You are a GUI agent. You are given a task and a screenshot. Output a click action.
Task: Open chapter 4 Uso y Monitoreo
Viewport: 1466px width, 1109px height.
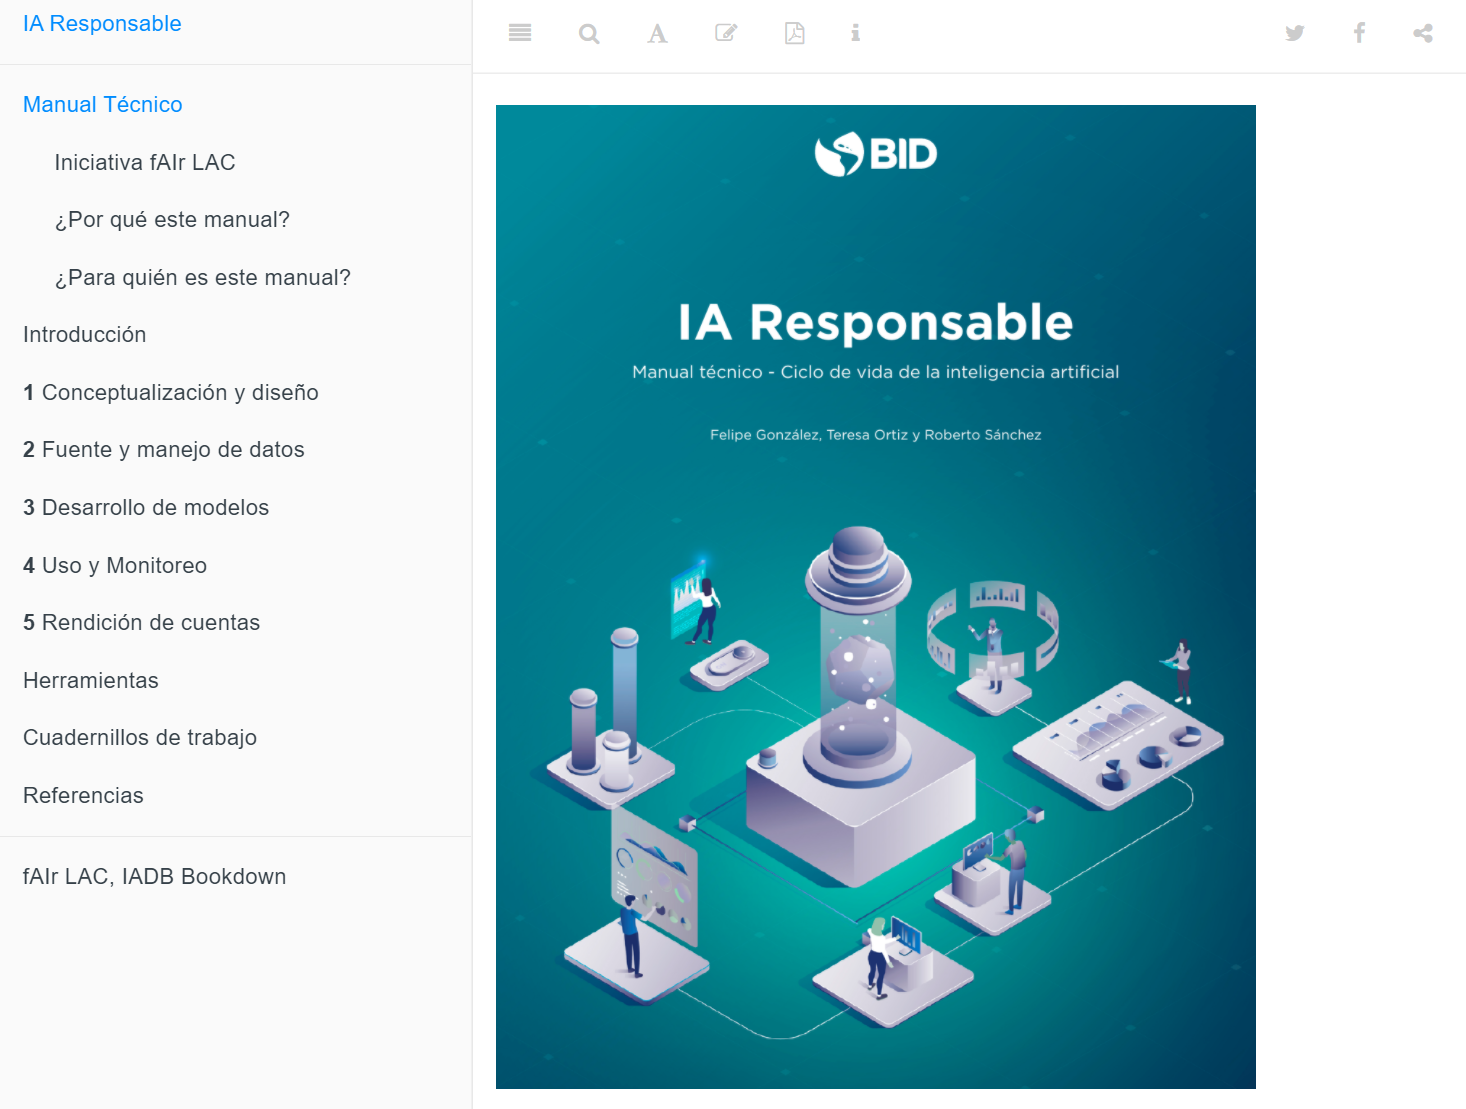point(115,566)
